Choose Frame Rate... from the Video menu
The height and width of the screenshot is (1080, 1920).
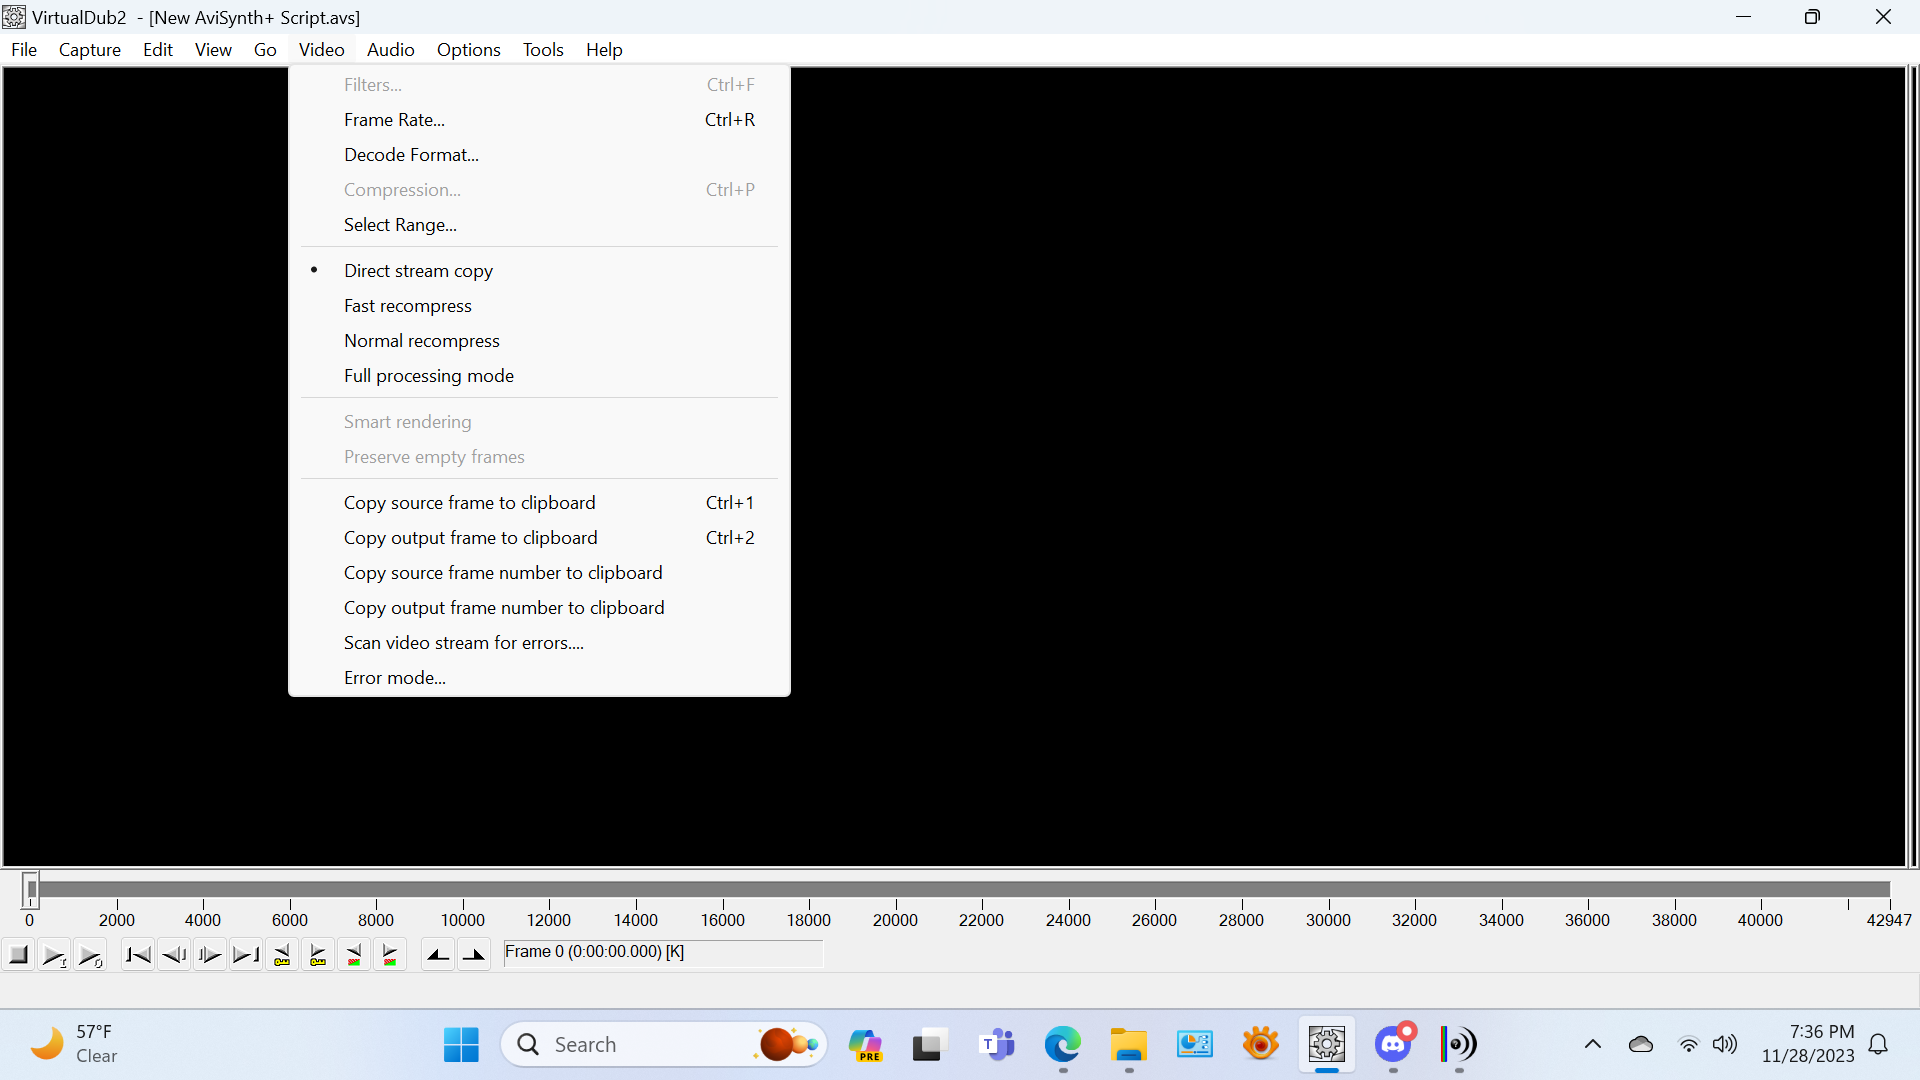[x=394, y=120]
